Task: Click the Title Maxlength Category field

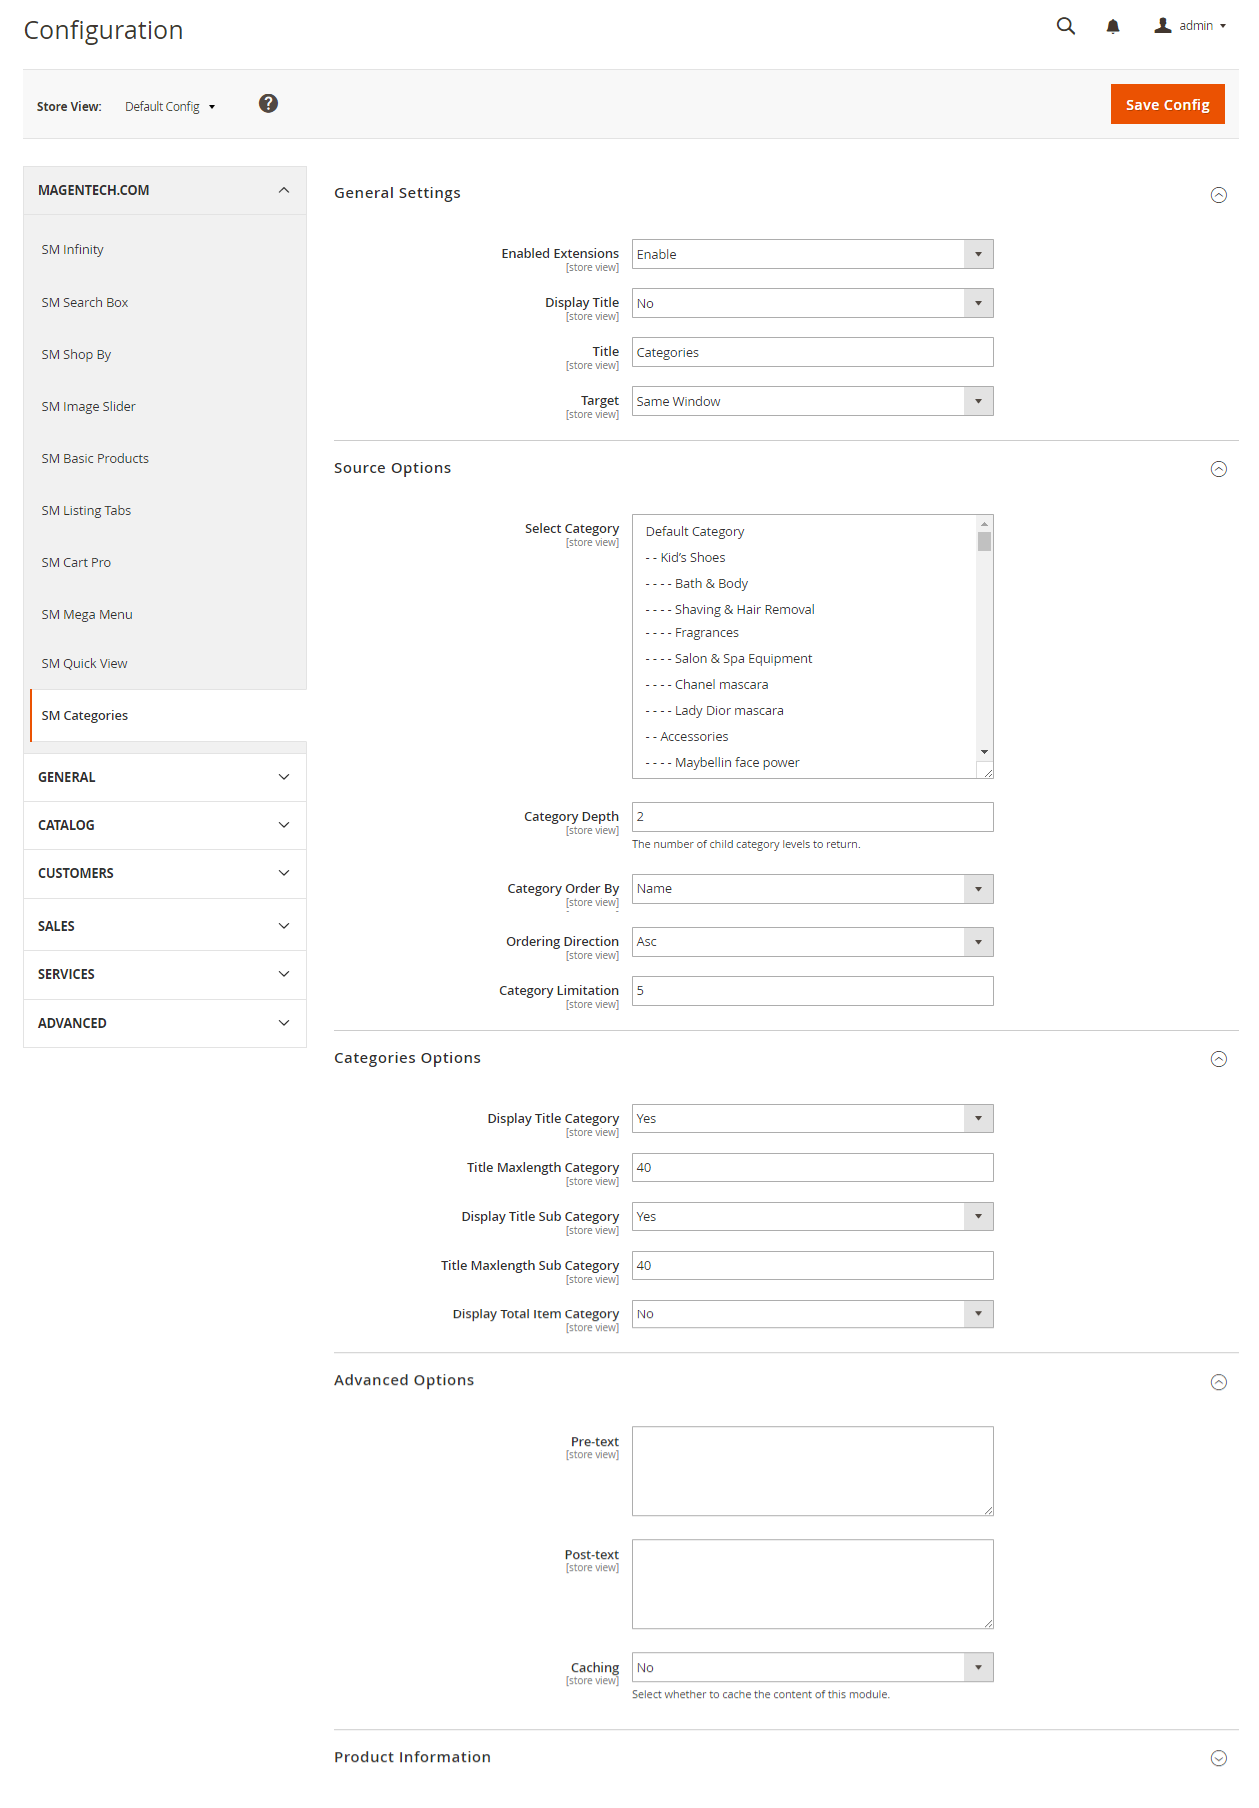Action: (812, 1168)
